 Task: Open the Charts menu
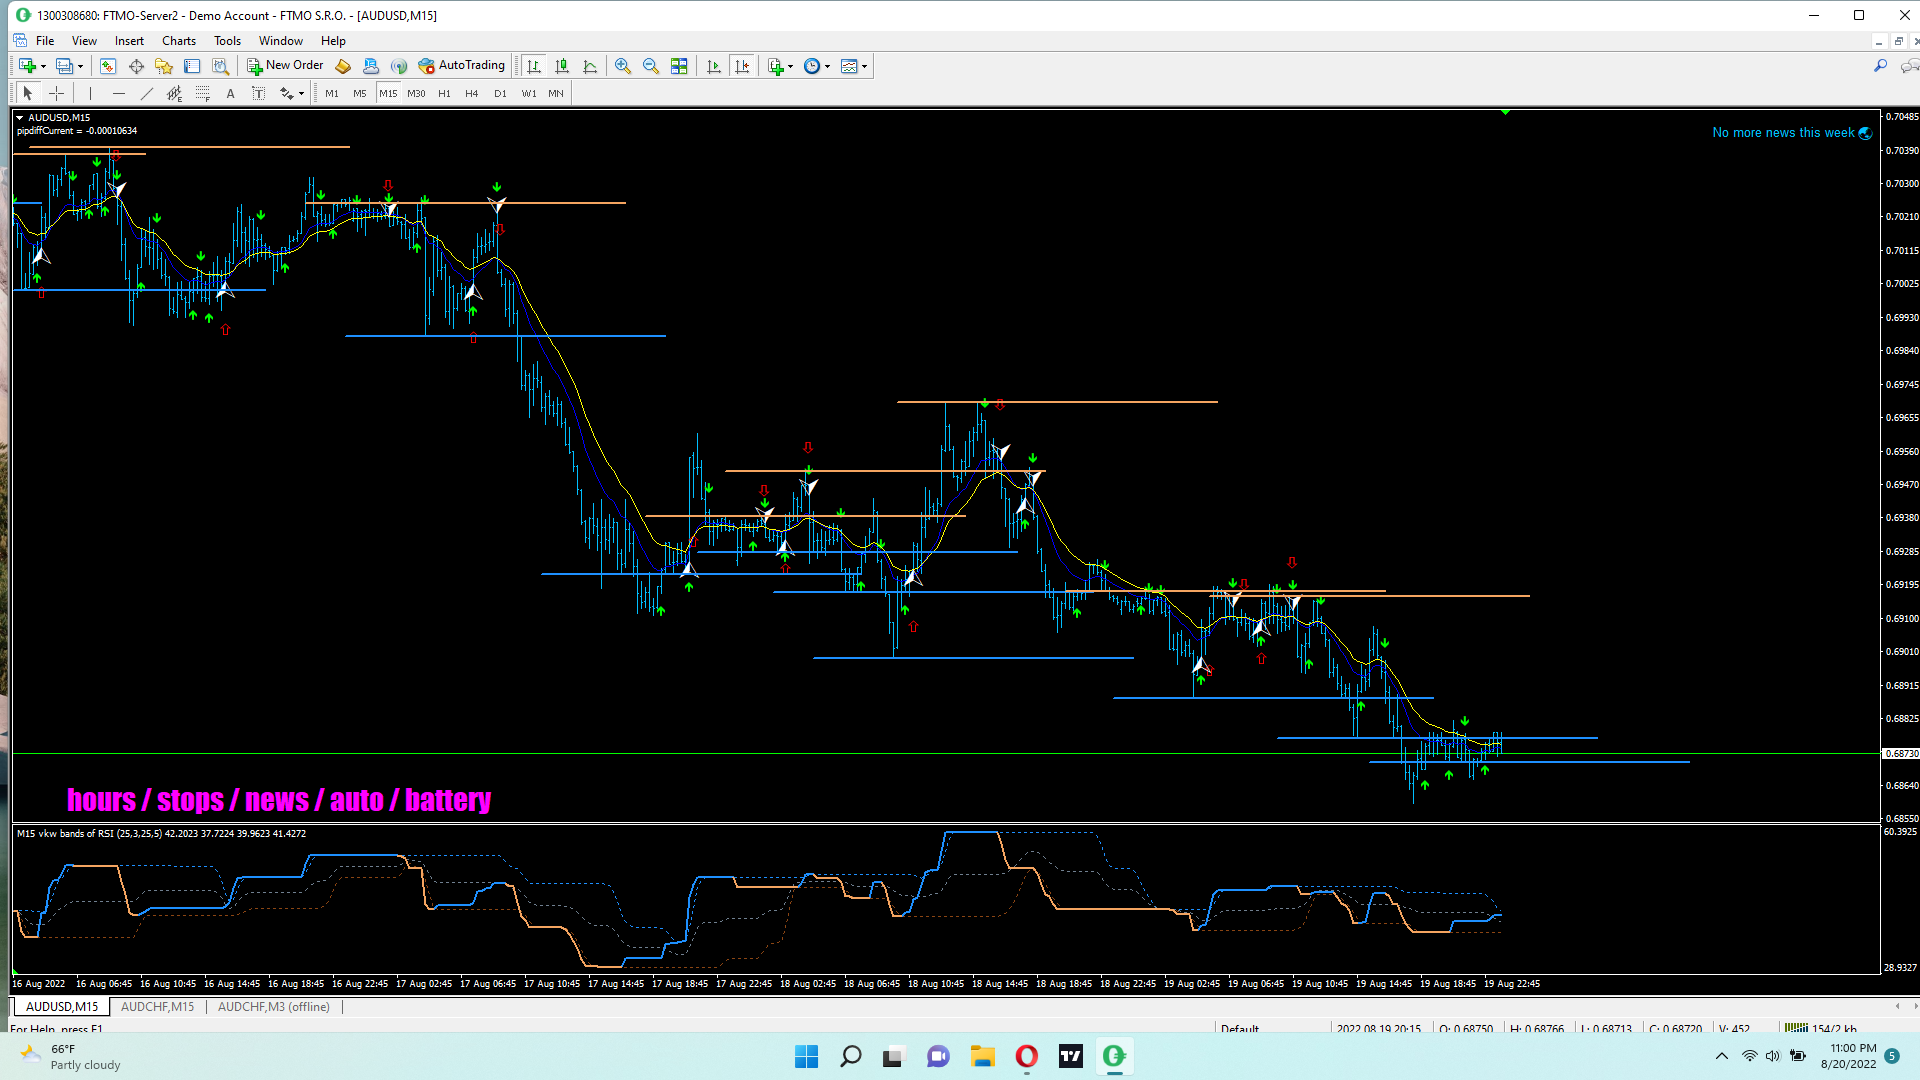pos(178,41)
